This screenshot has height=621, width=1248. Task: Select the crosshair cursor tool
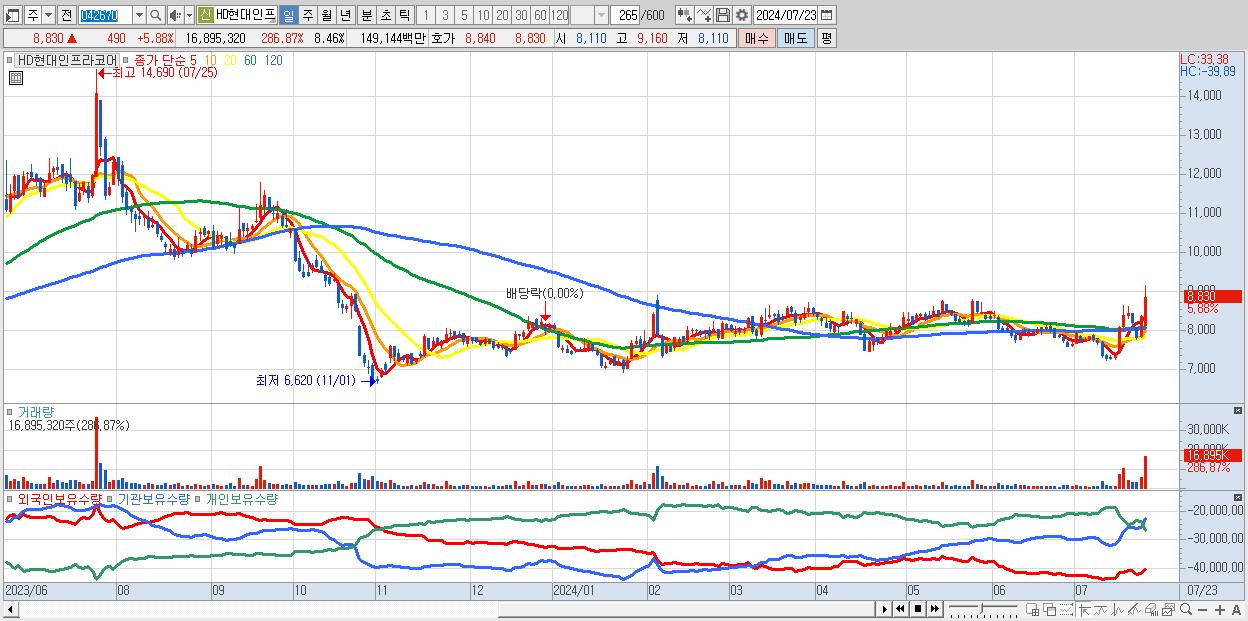[1085, 609]
